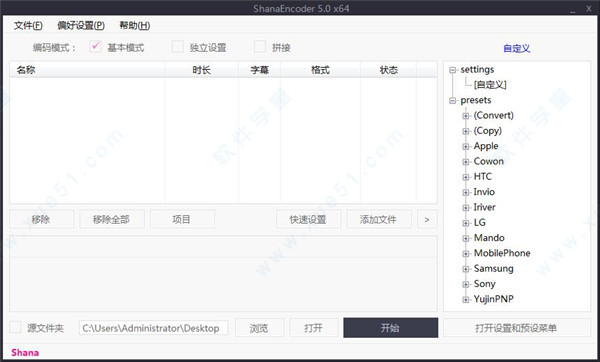Click the 添加文件 button
Image resolution: width=600 pixels, height=362 pixels.
click(x=379, y=219)
